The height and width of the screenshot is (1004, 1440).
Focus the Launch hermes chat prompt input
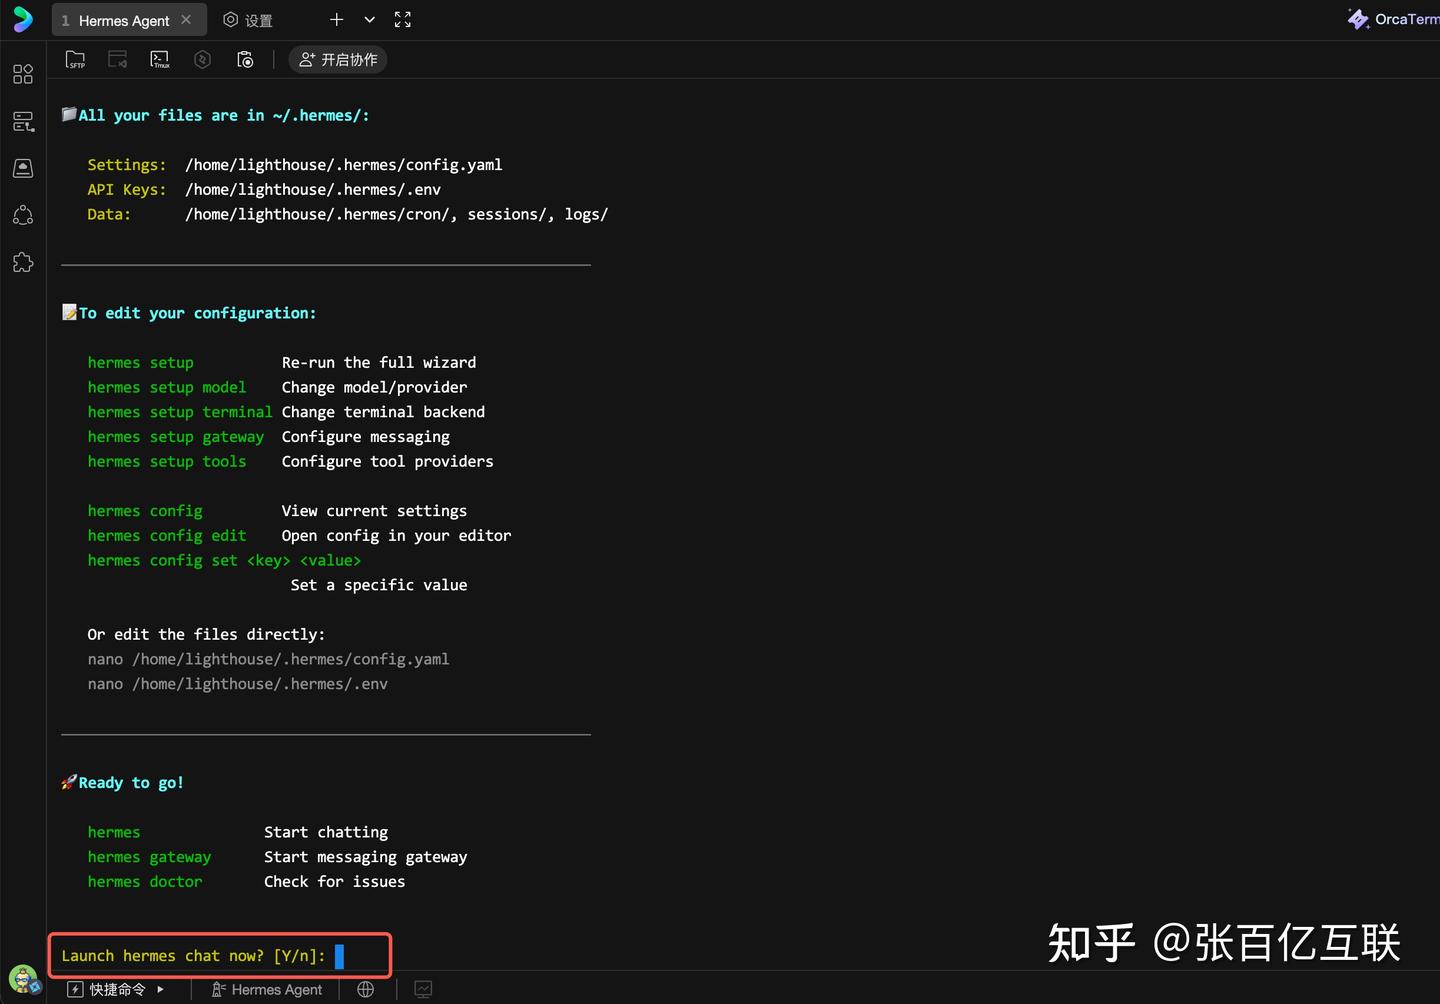[339, 956]
